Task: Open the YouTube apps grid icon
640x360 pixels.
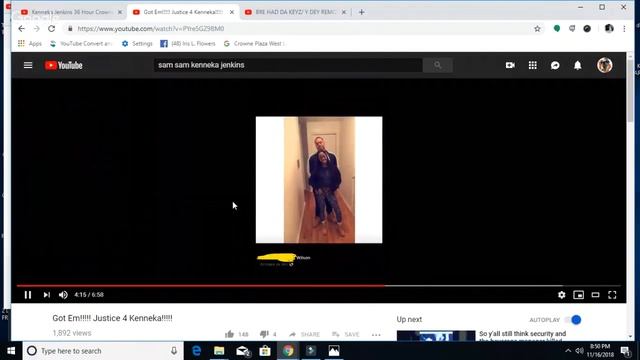Action: [x=533, y=65]
